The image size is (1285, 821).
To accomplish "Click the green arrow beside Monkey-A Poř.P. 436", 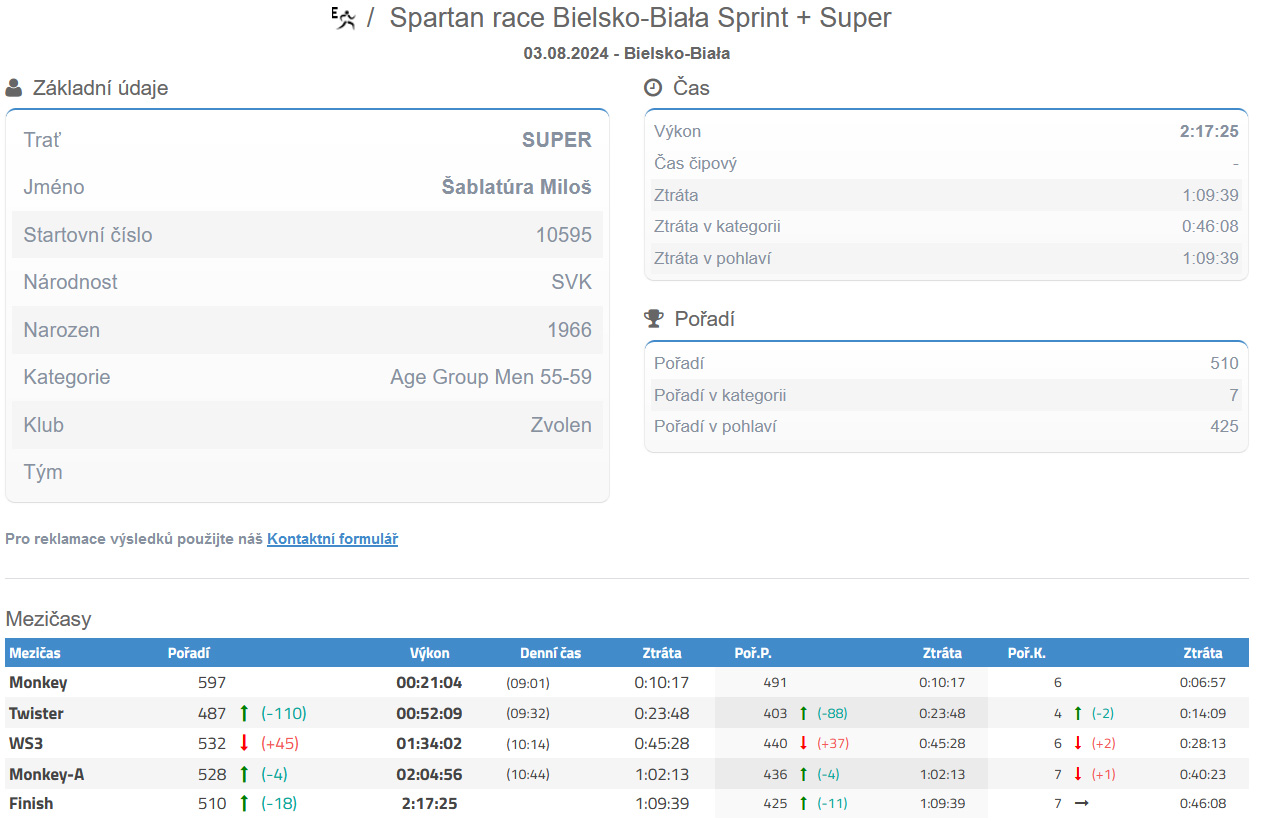I will (x=802, y=774).
